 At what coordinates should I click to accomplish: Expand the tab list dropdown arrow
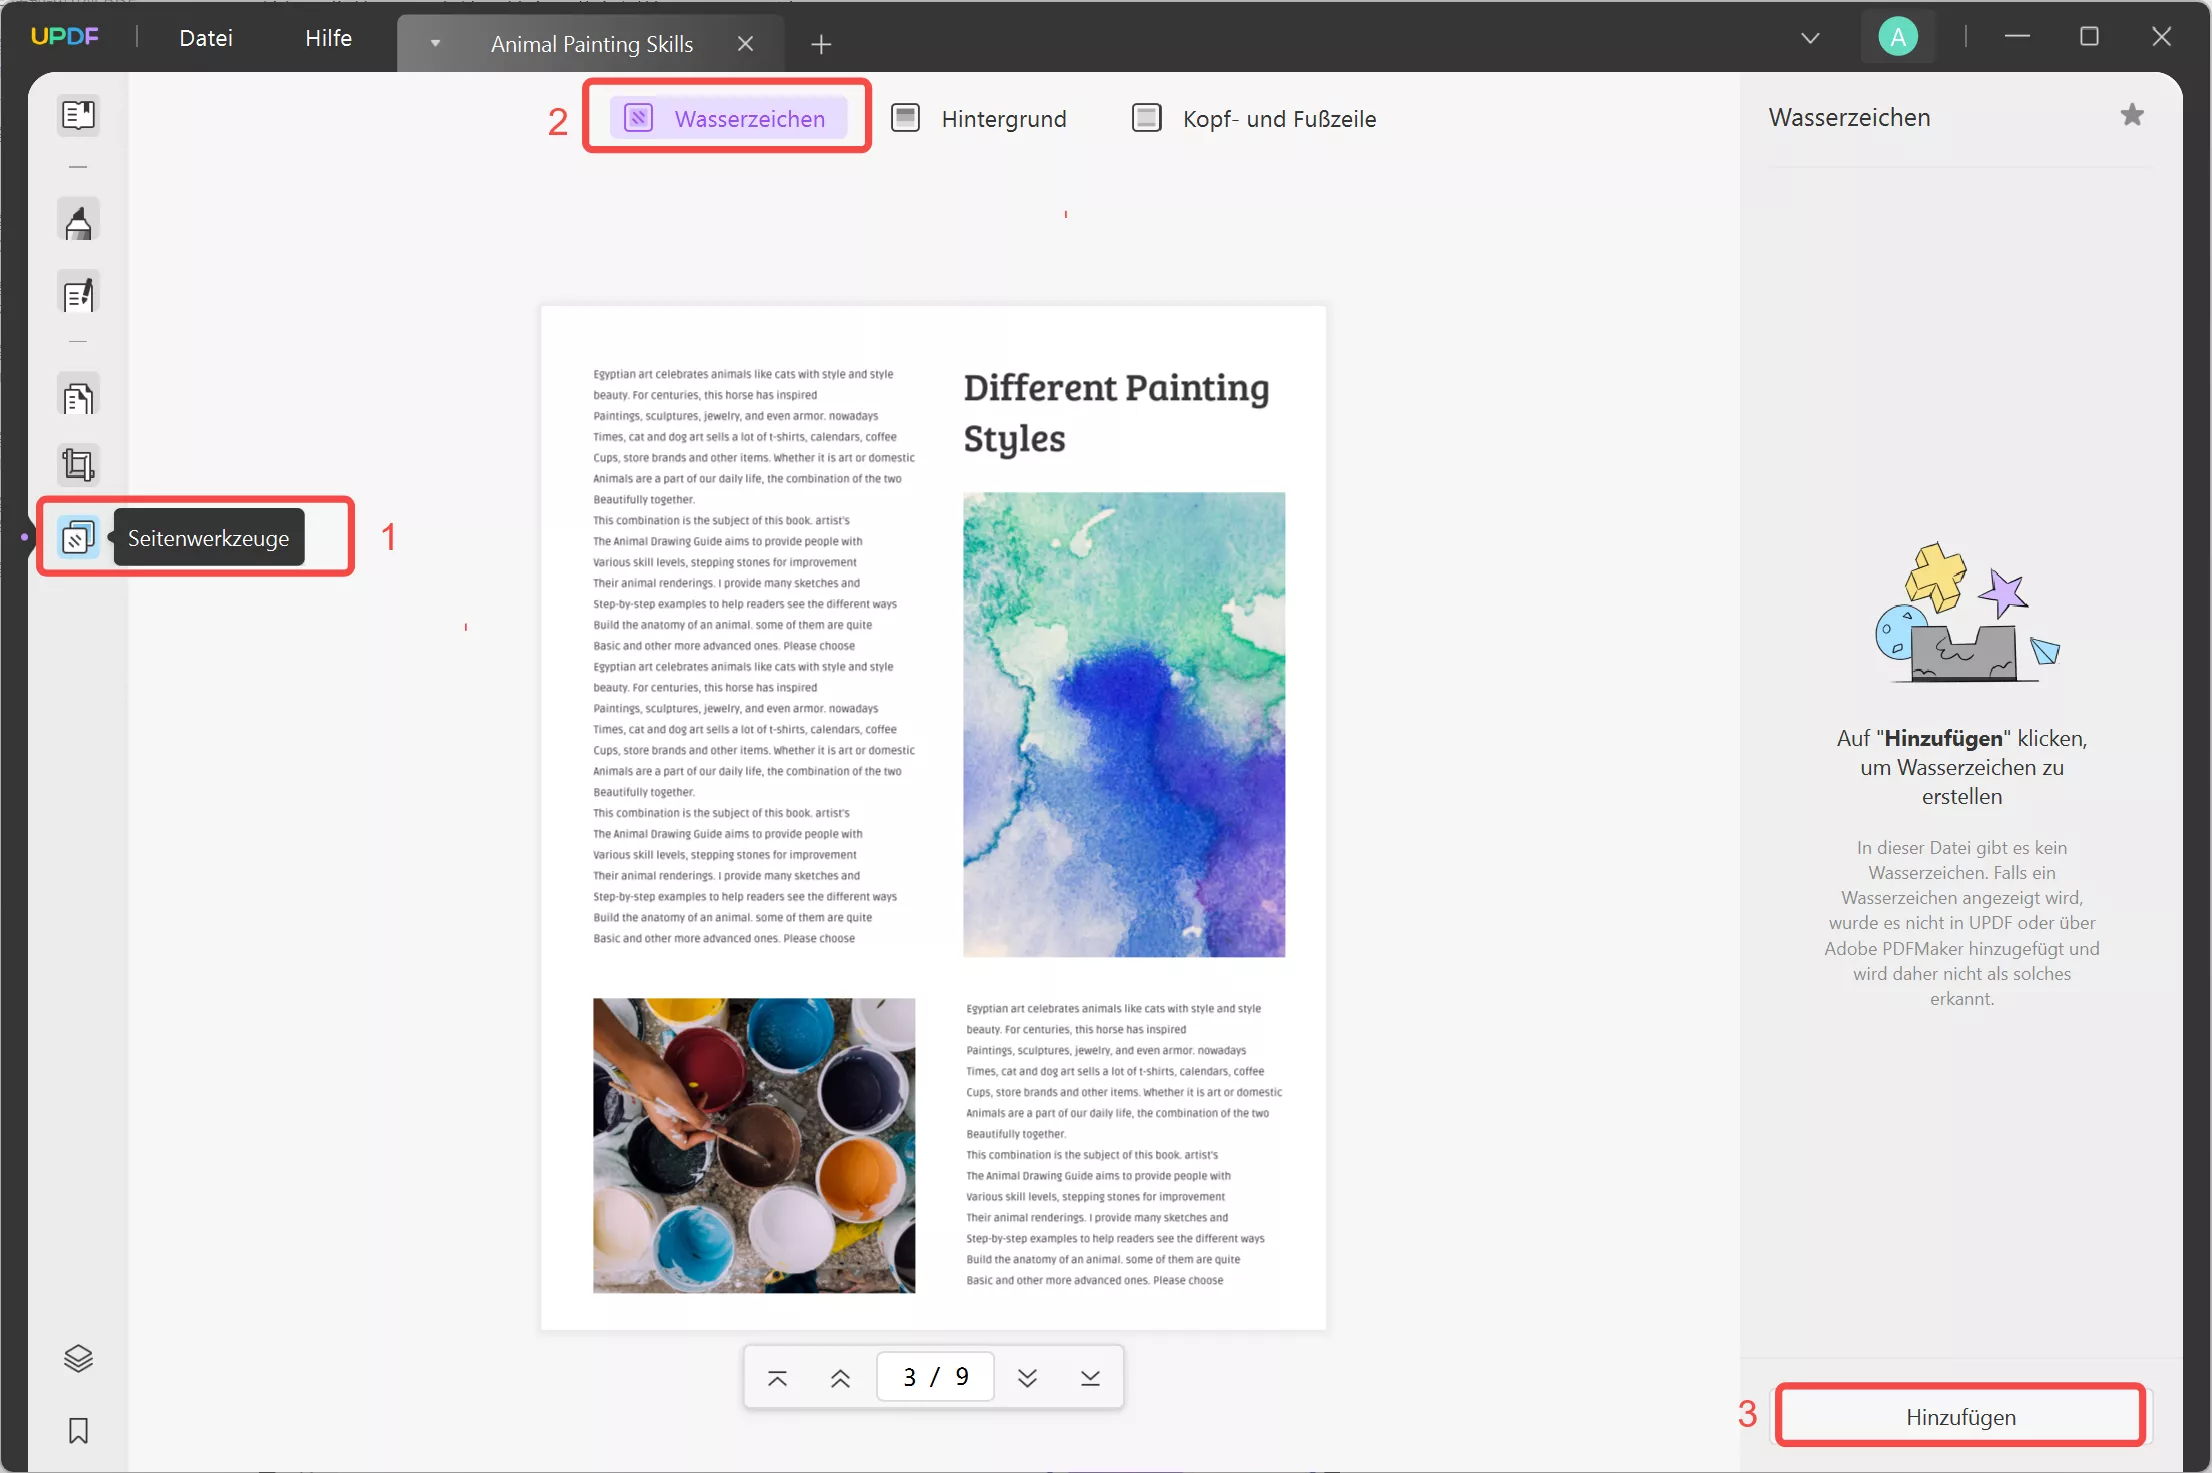coord(434,43)
